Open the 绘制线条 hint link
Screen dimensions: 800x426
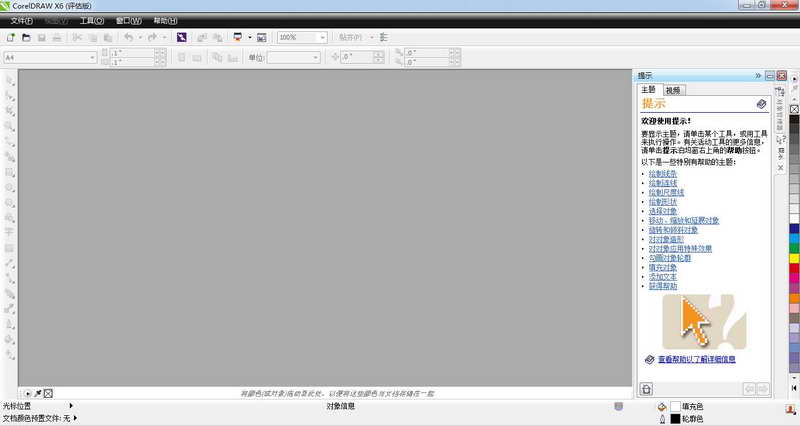tap(663, 174)
